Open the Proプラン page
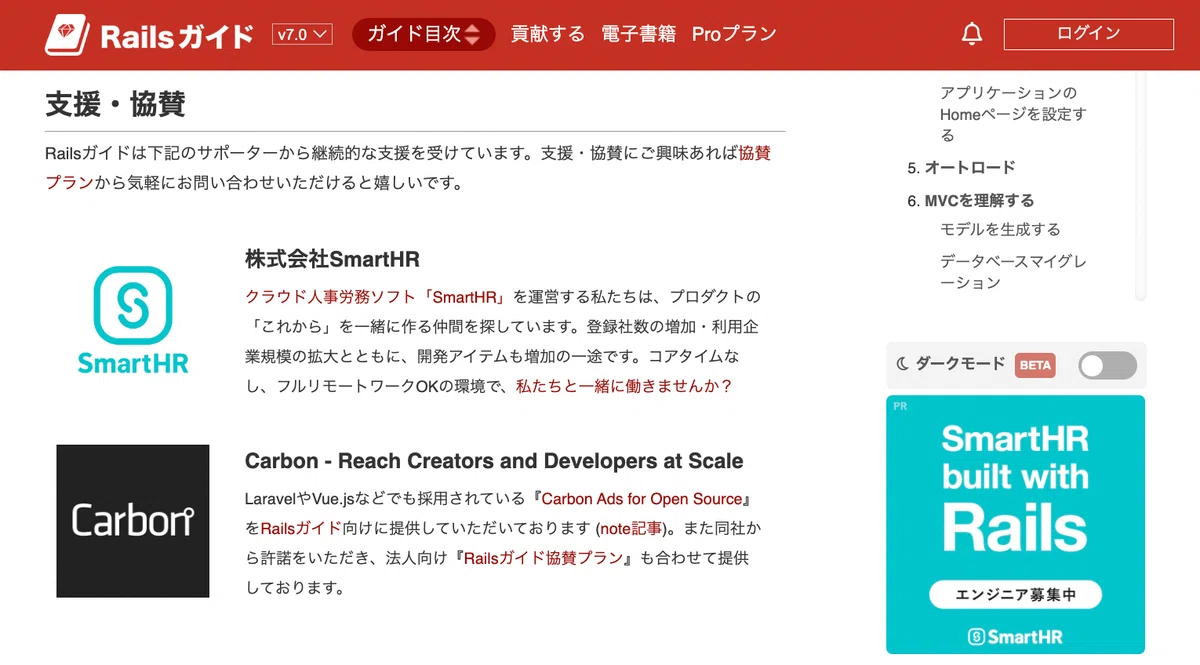 pyautogui.click(x=734, y=34)
